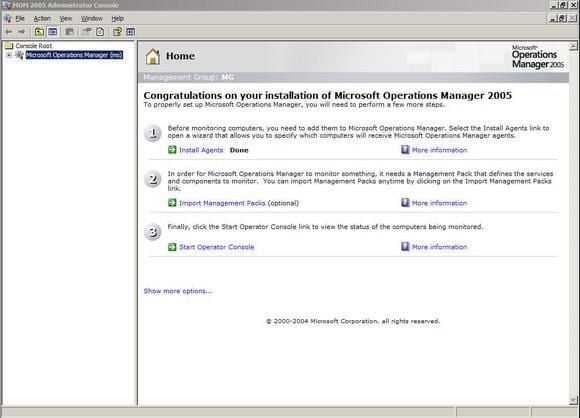The width and height of the screenshot is (580, 418).
Task: Select Console Root in the tree
Action: pyautogui.click(x=34, y=46)
